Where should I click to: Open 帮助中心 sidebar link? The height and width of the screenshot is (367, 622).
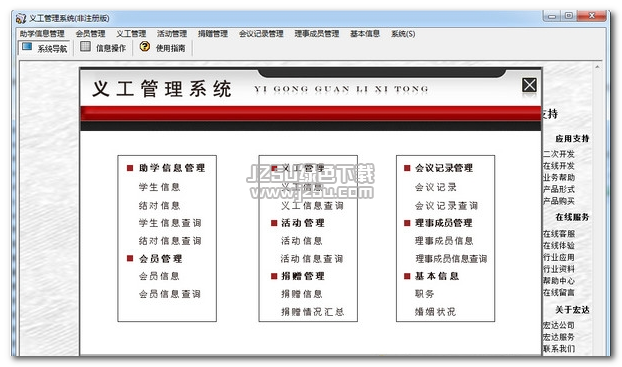point(559,281)
